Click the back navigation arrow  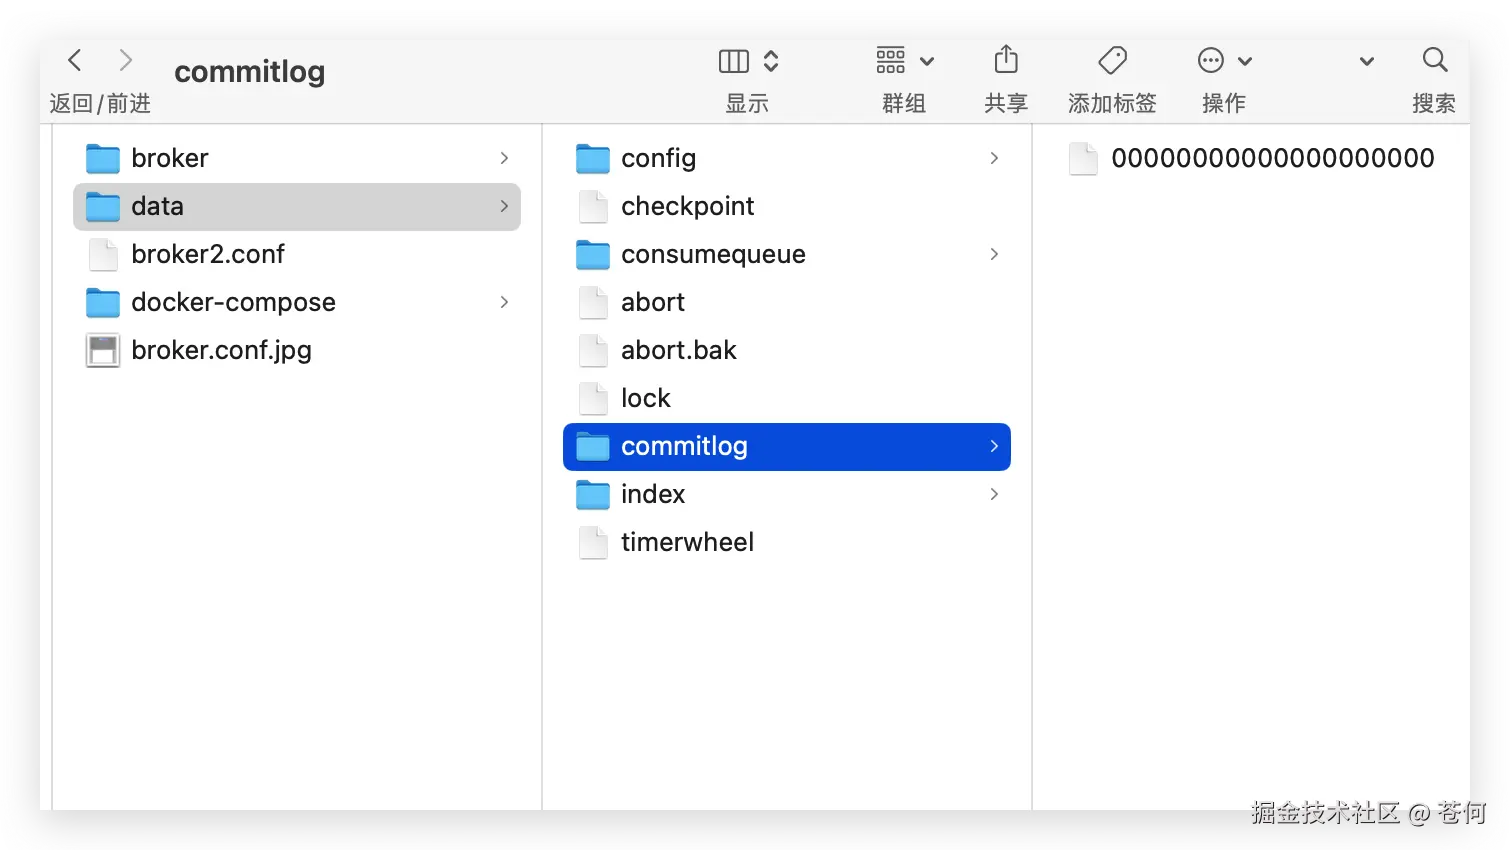[74, 60]
